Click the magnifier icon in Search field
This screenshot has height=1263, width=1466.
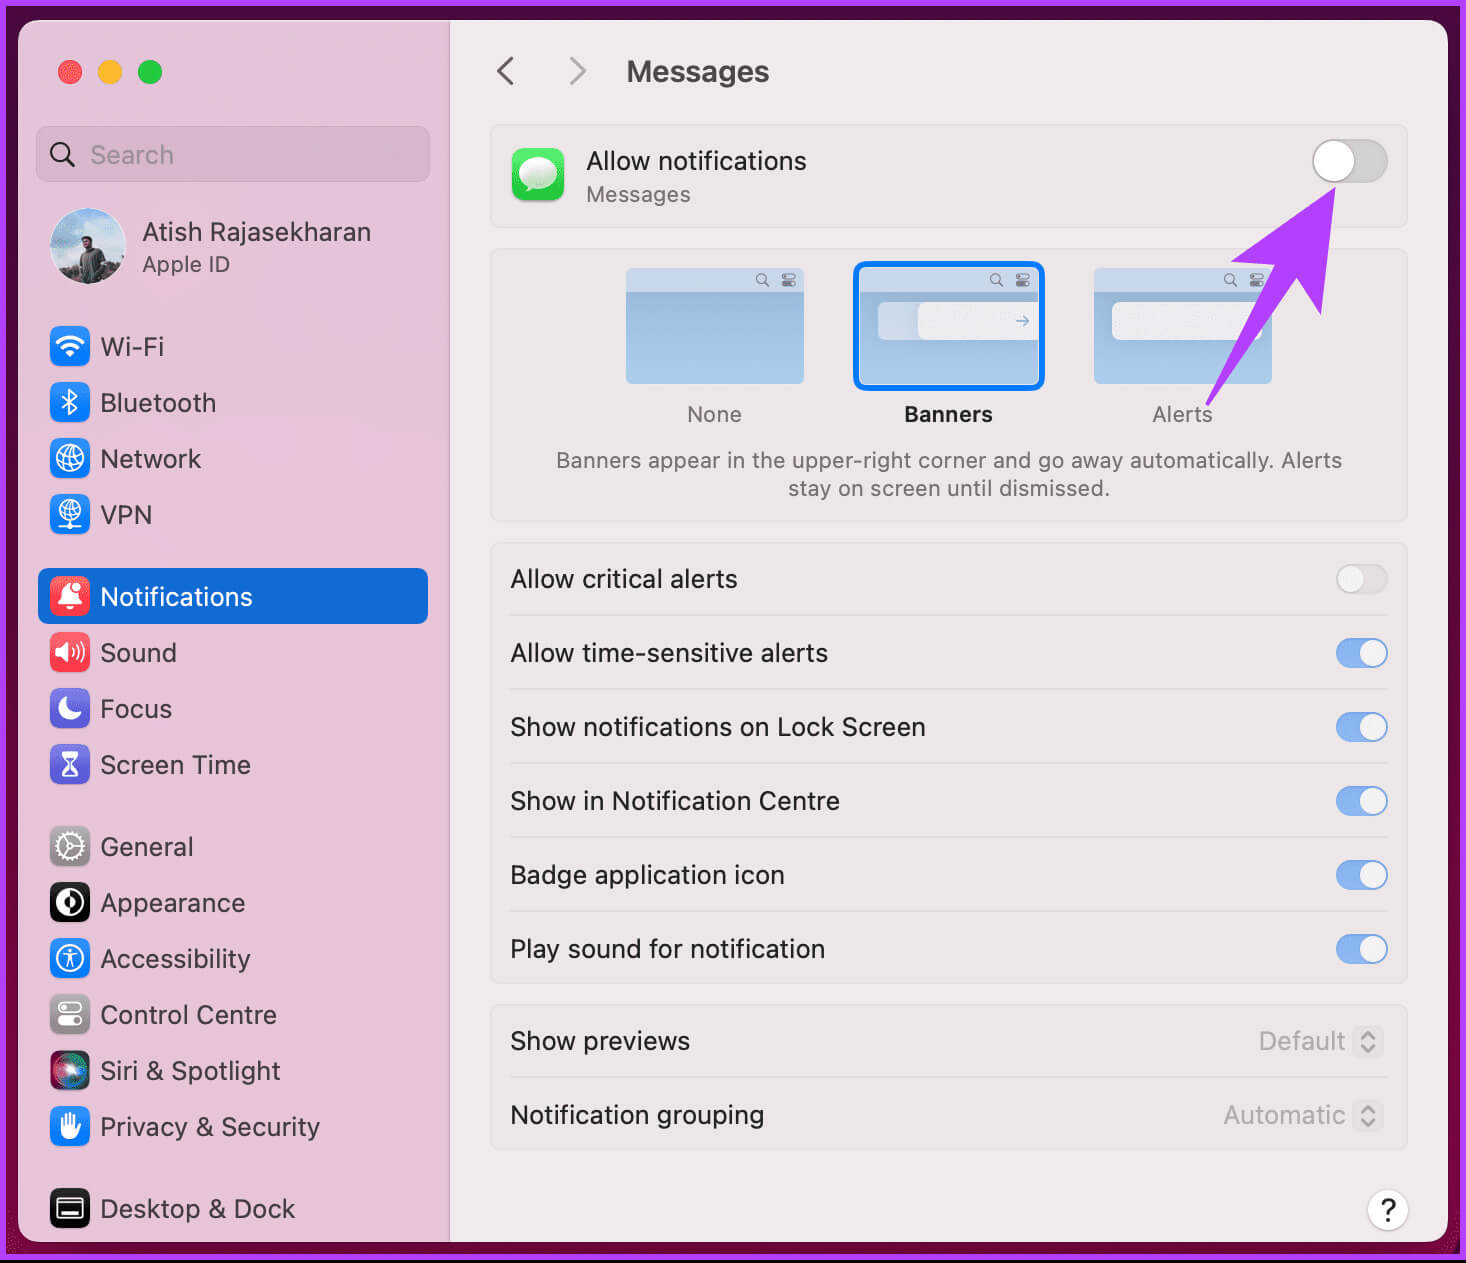coord(62,154)
